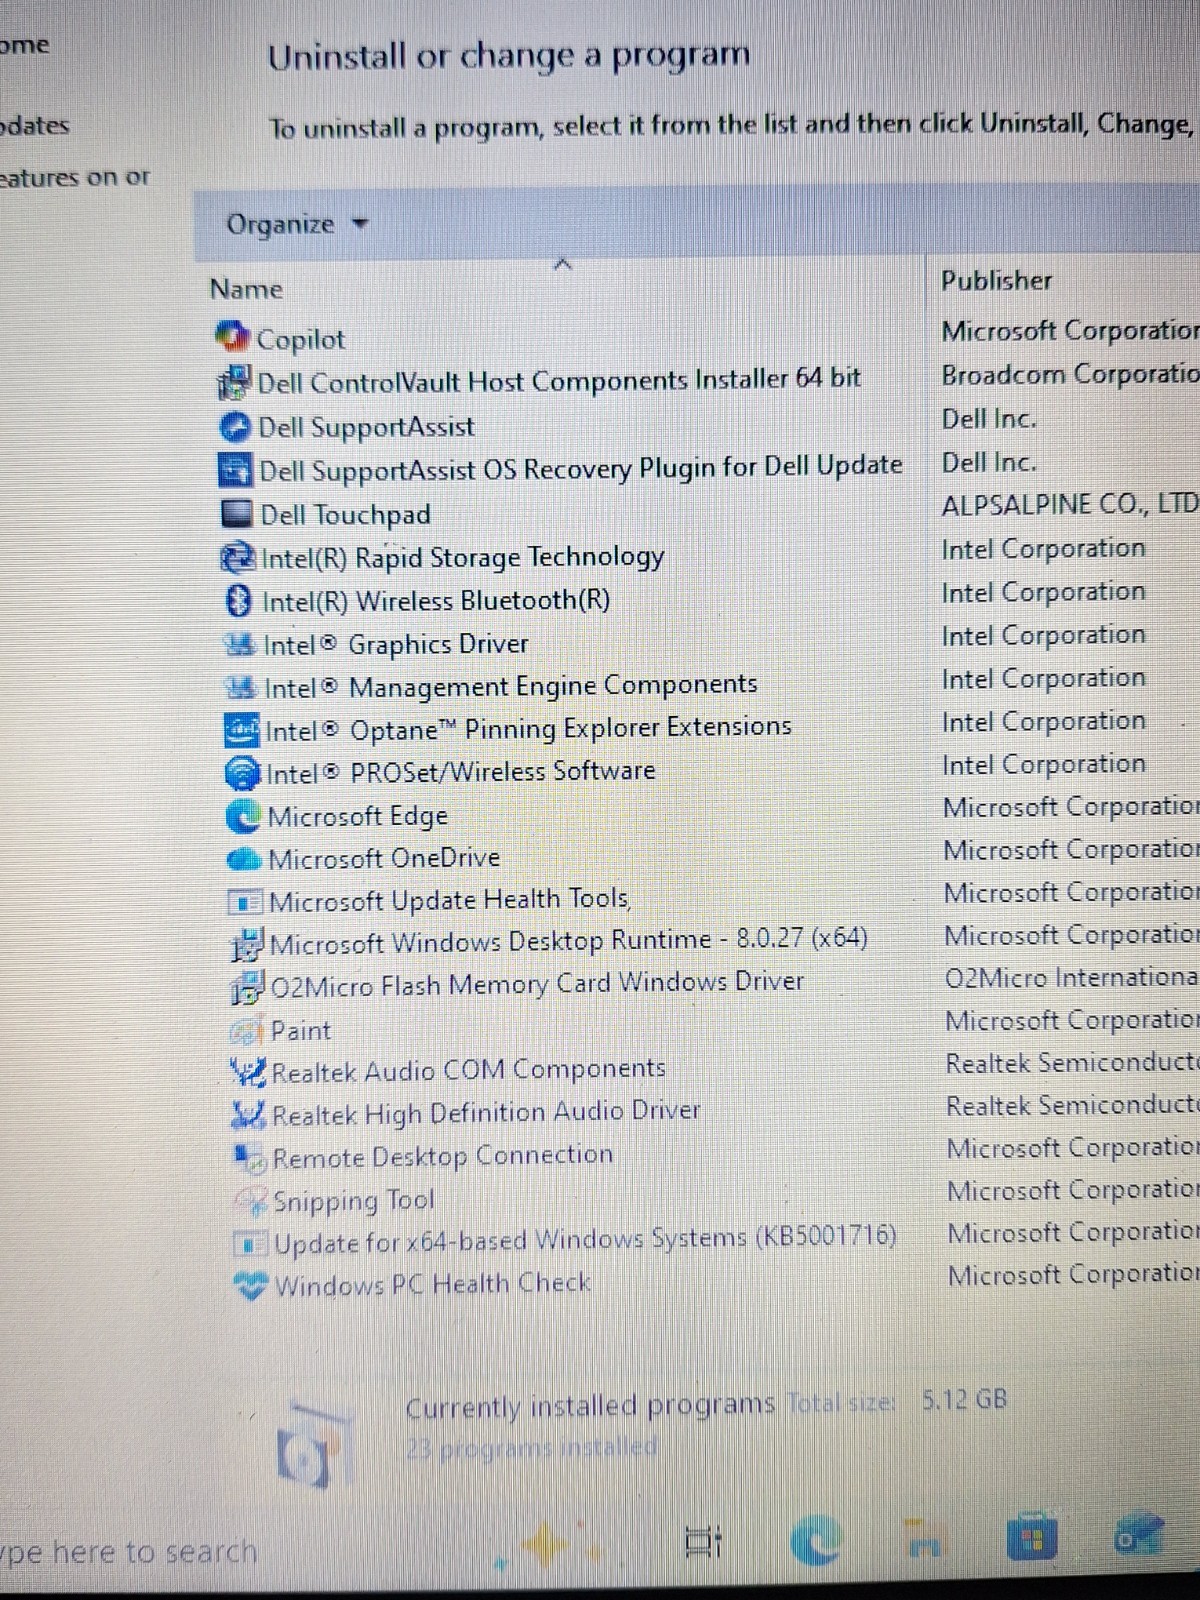Viewport: 1200px width, 1600px height.
Task: Click the taskbar search box
Action: (x=128, y=1552)
